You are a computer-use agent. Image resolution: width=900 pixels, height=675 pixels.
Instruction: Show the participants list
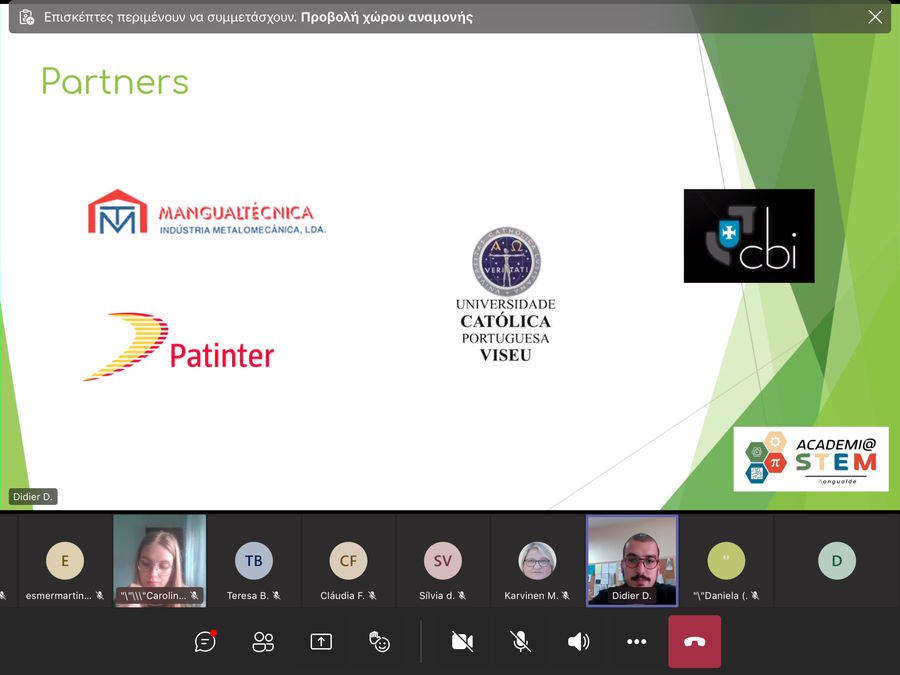[x=263, y=642]
